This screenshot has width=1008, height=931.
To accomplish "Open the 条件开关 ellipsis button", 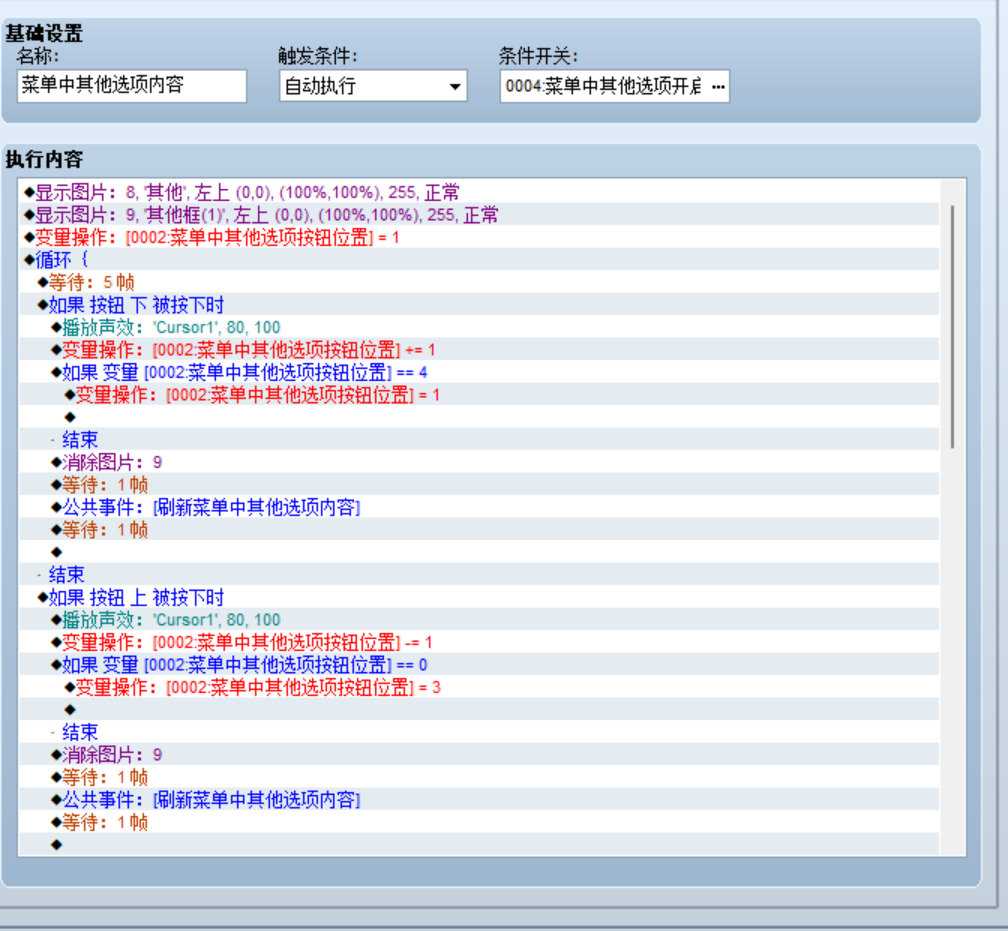I will pyautogui.click(x=718, y=87).
